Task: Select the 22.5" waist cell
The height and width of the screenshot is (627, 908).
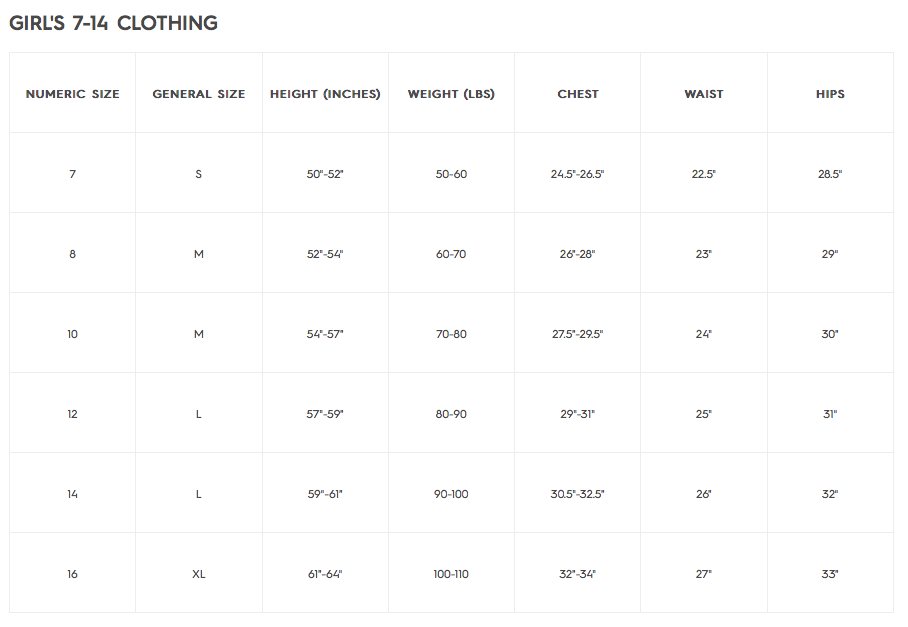Action: pyautogui.click(x=704, y=174)
